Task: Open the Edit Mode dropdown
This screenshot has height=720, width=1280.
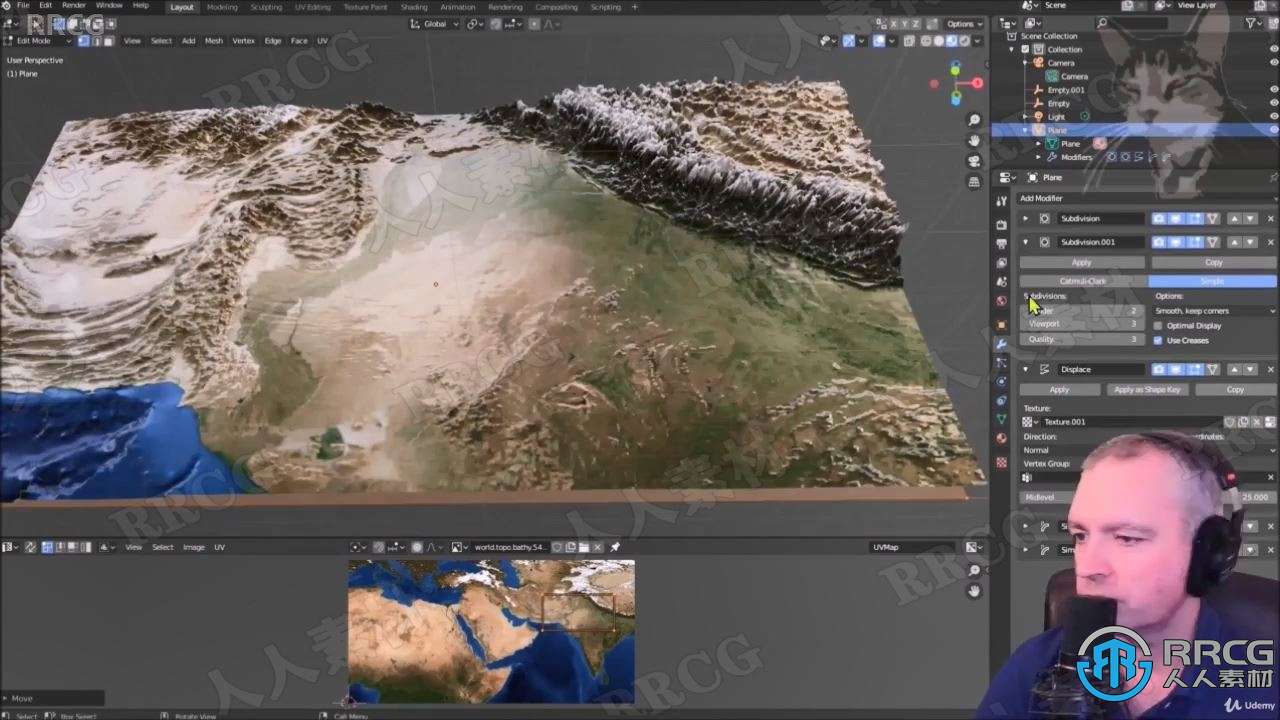Action: [x=38, y=41]
